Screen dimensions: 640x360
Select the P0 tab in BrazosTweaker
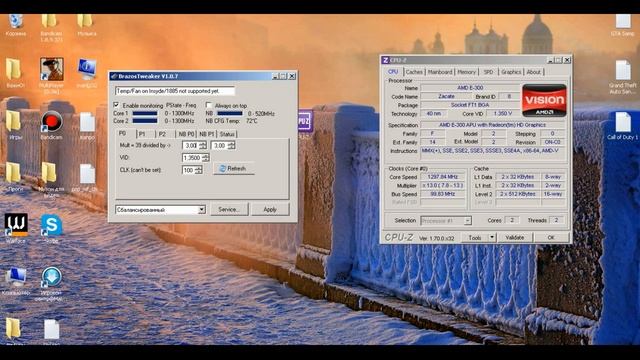[122, 133]
